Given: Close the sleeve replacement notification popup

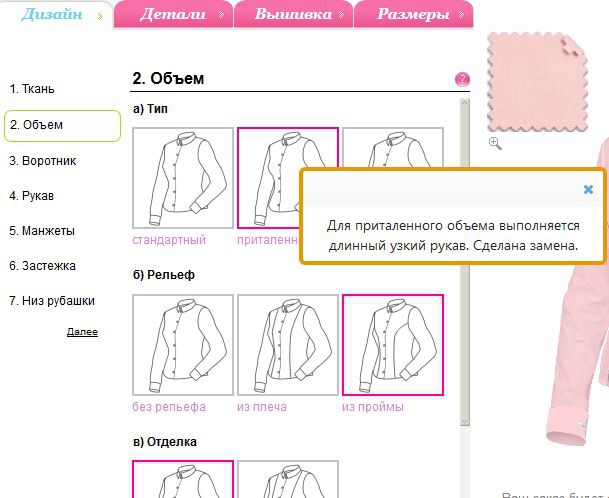Looking at the screenshot, I should click(588, 189).
